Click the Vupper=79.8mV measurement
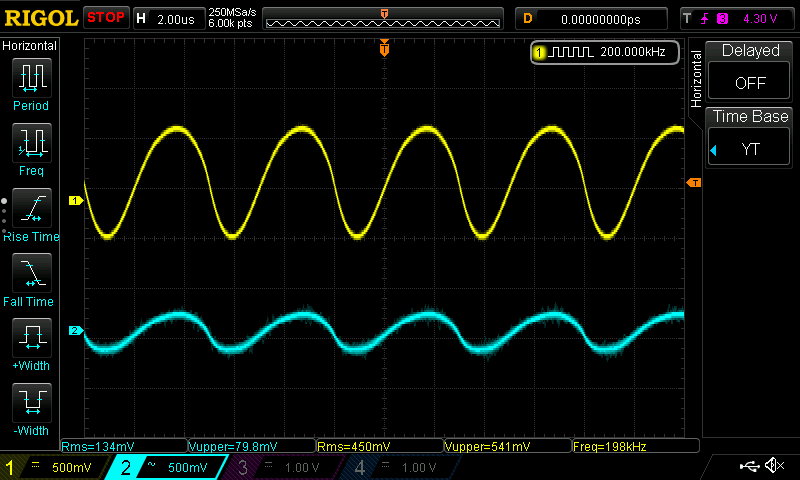The height and width of the screenshot is (480, 800). click(252, 446)
